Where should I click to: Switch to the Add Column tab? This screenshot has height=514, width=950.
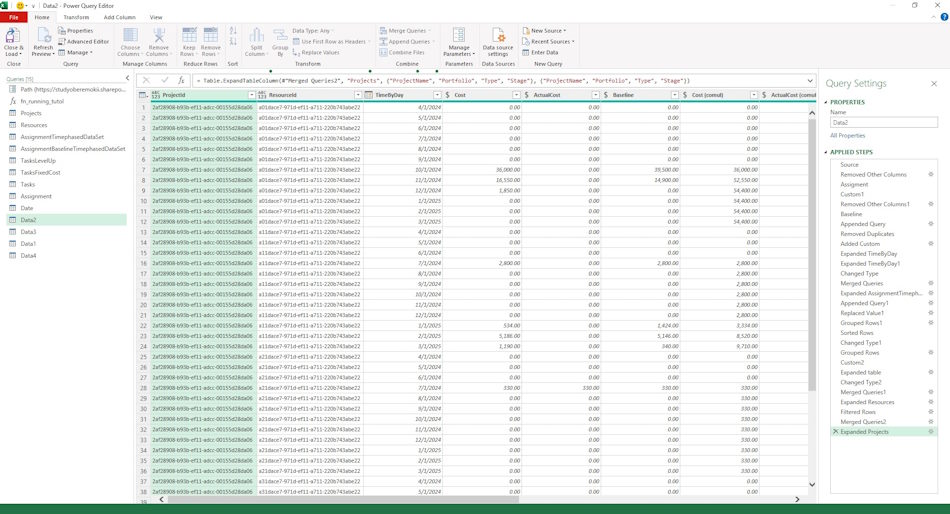point(119,17)
